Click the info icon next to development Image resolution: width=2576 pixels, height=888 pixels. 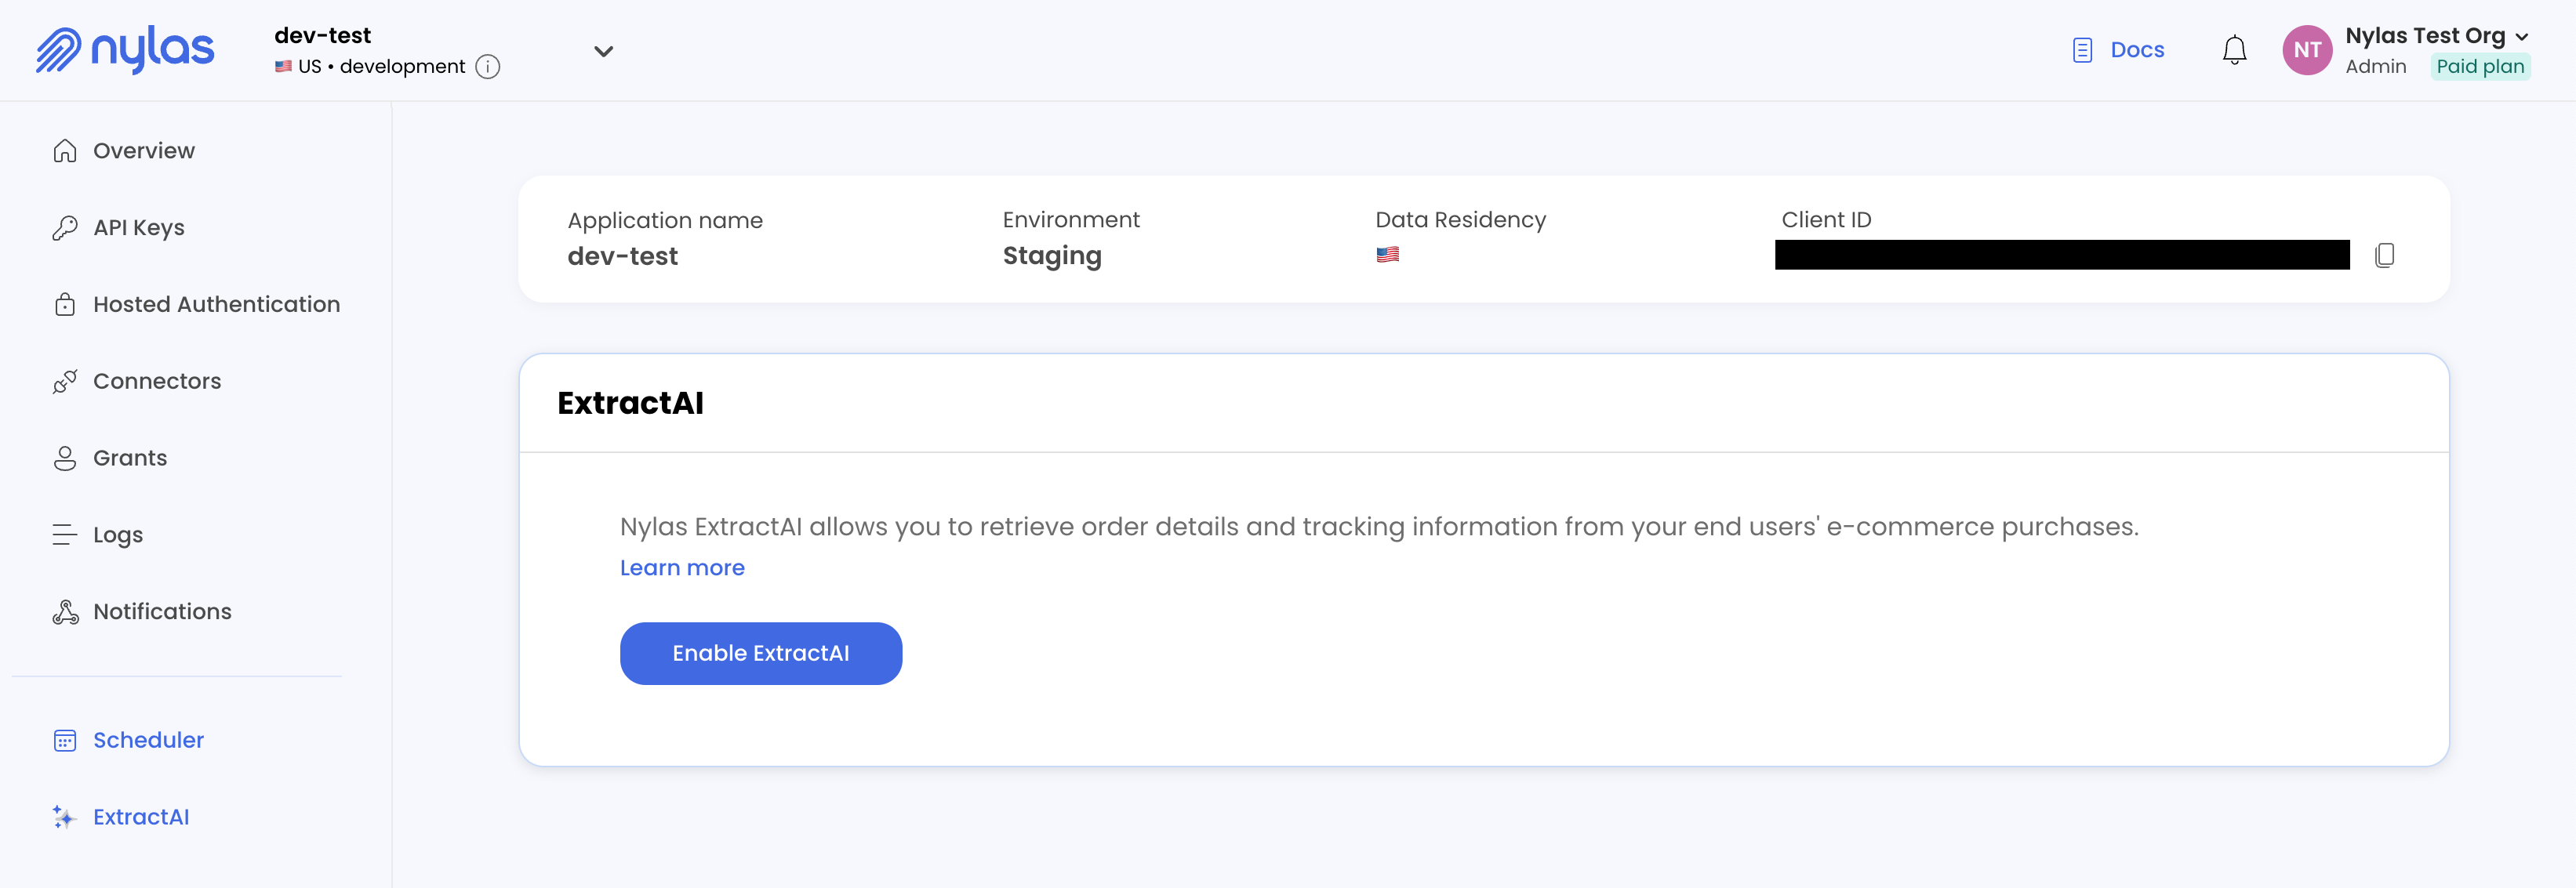click(x=488, y=67)
